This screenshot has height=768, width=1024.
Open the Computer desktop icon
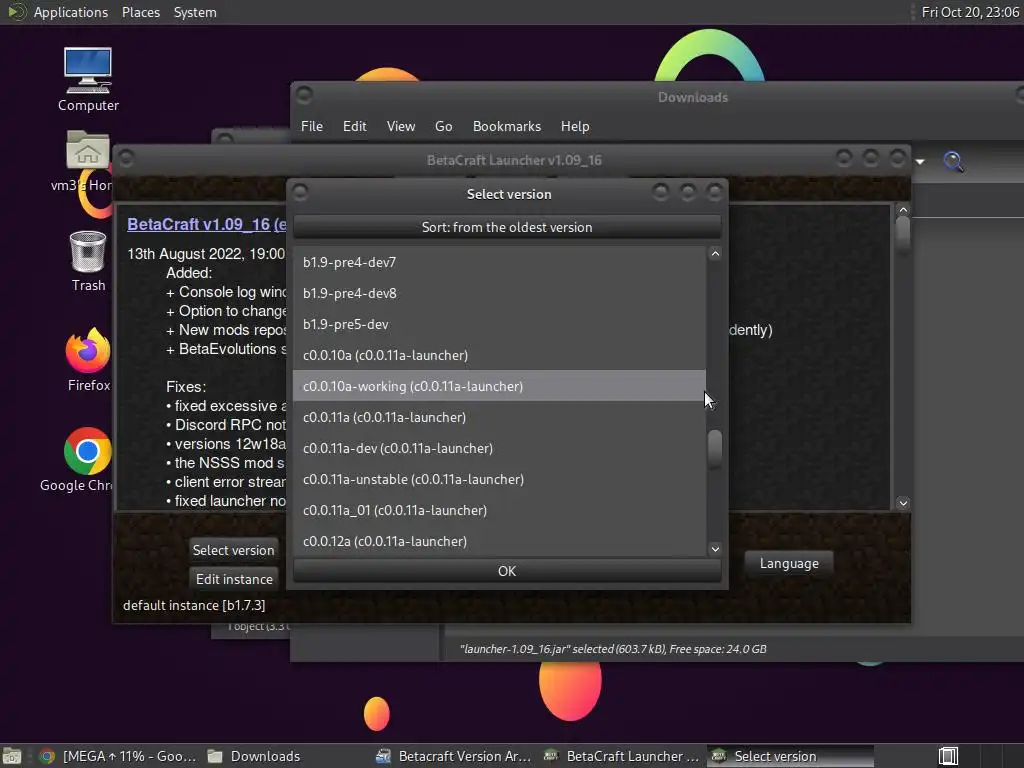click(88, 79)
